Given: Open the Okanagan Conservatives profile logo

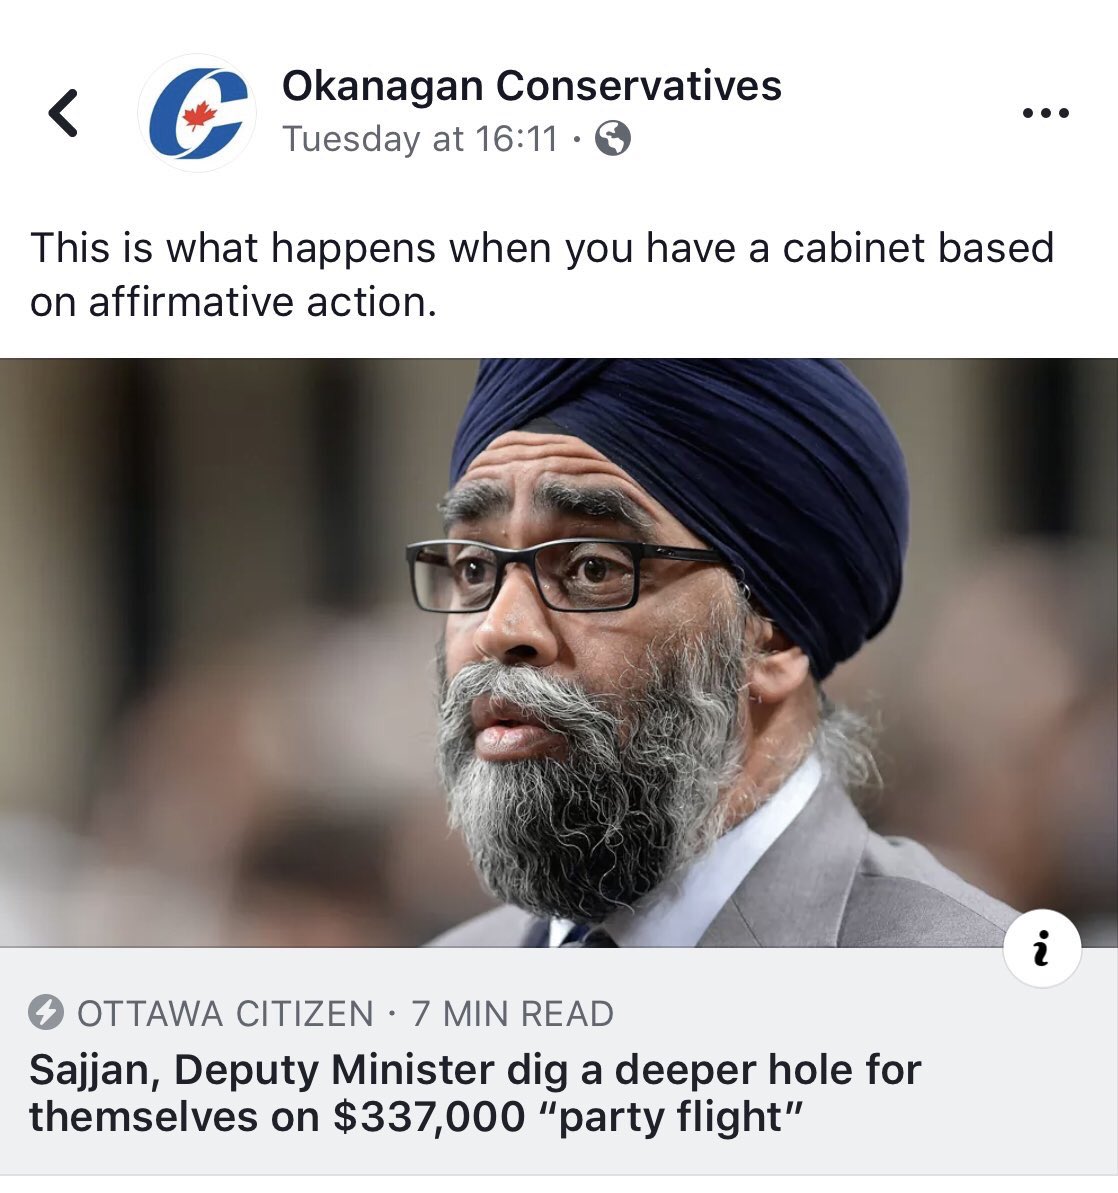Looking at the screenshot, I should click(197, 113).
